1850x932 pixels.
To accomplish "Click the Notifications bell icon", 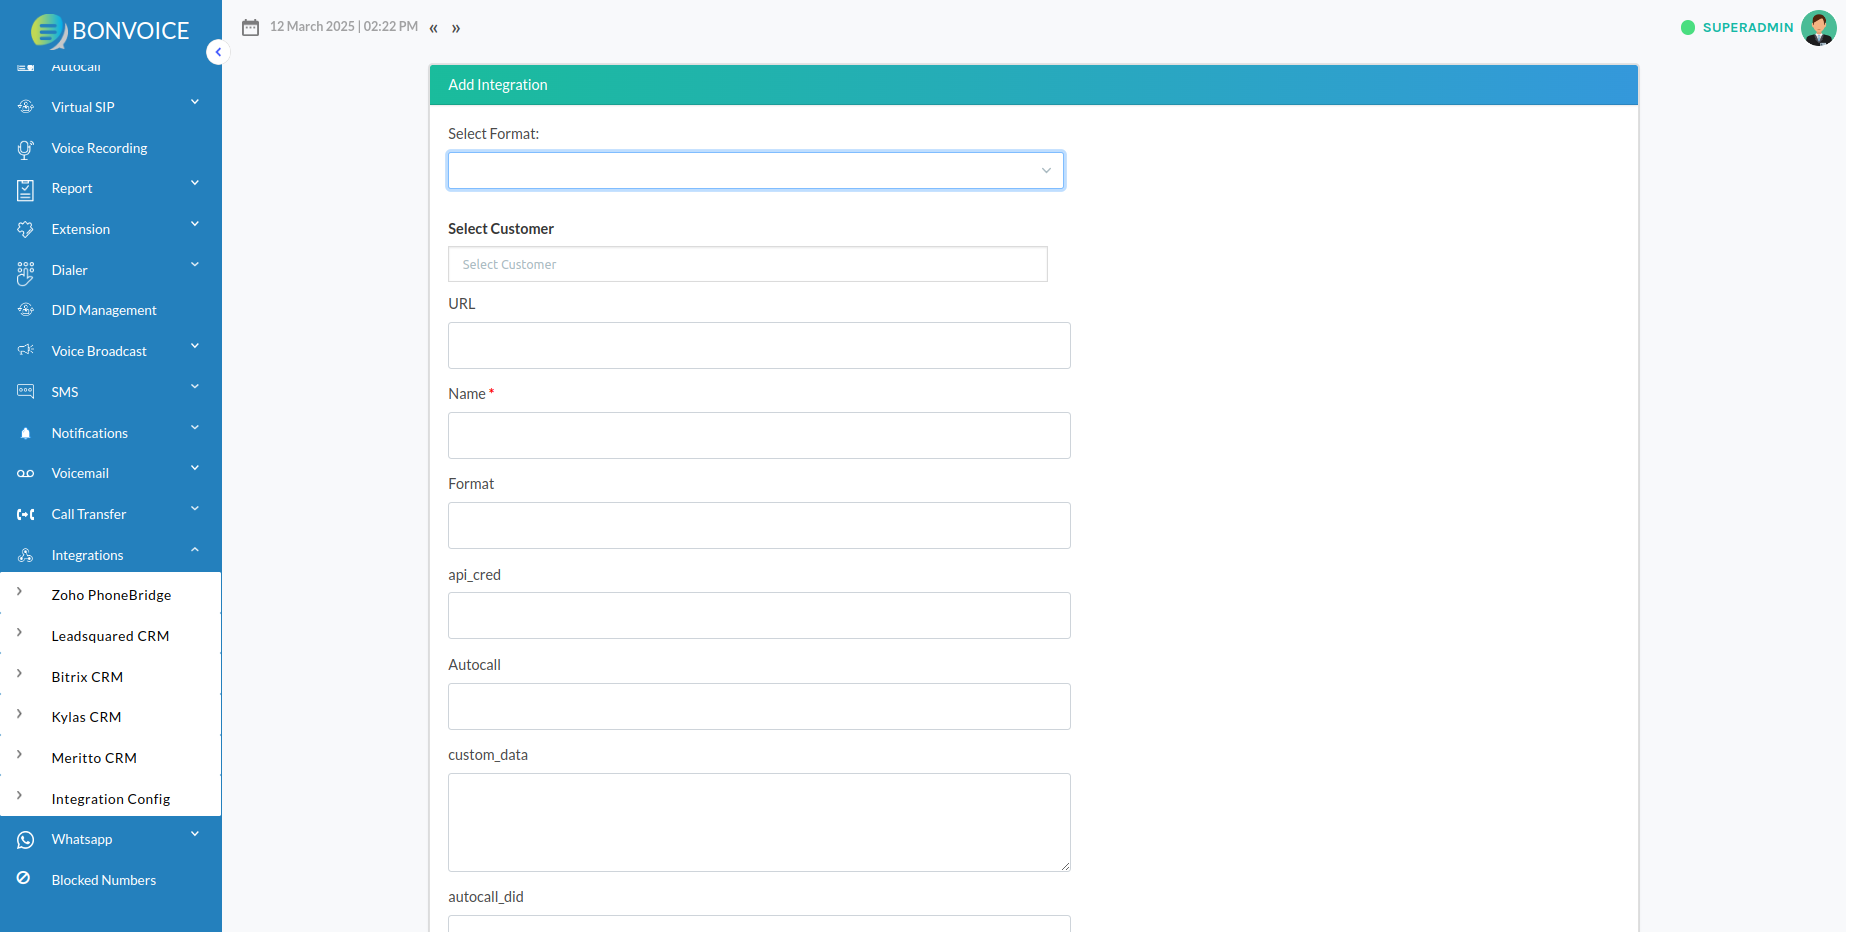I will click(x=26, y=433).
